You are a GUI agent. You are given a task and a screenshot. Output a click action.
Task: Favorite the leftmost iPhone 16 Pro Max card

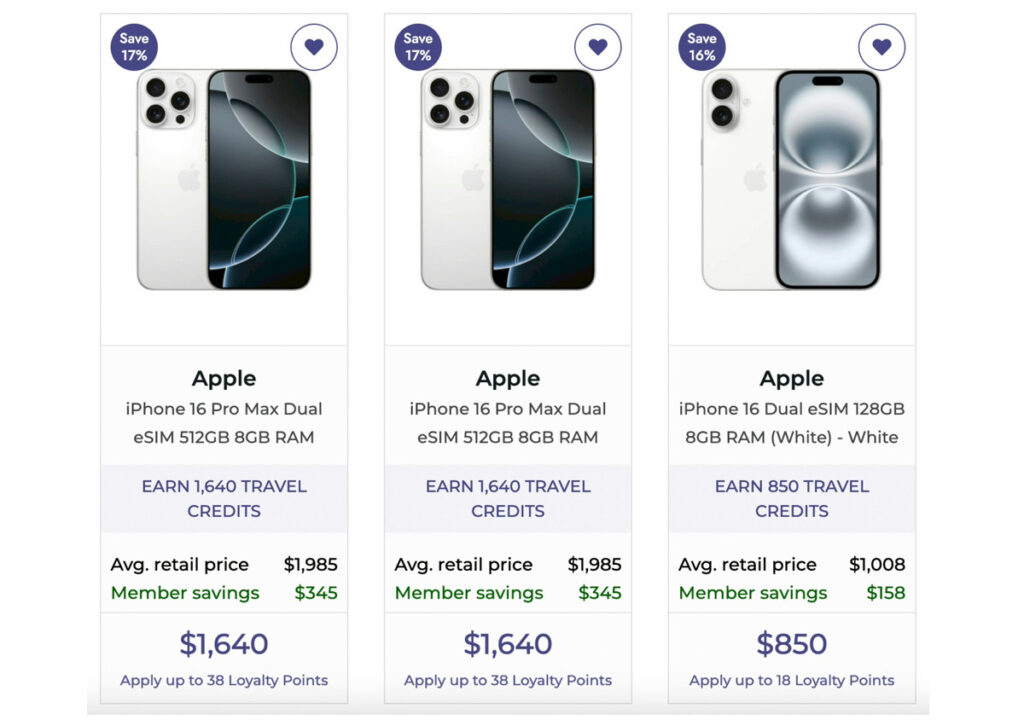(x=314, y=47)
